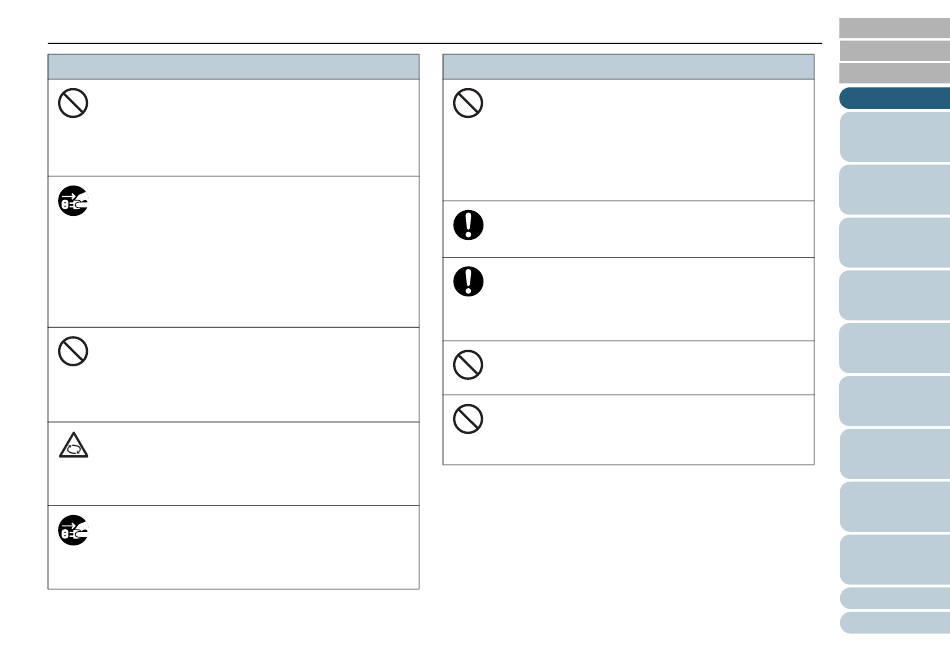Select the second exclamation mark mandatory icon
This screenshot has width=950, height=671.
(x=468, y=282)
